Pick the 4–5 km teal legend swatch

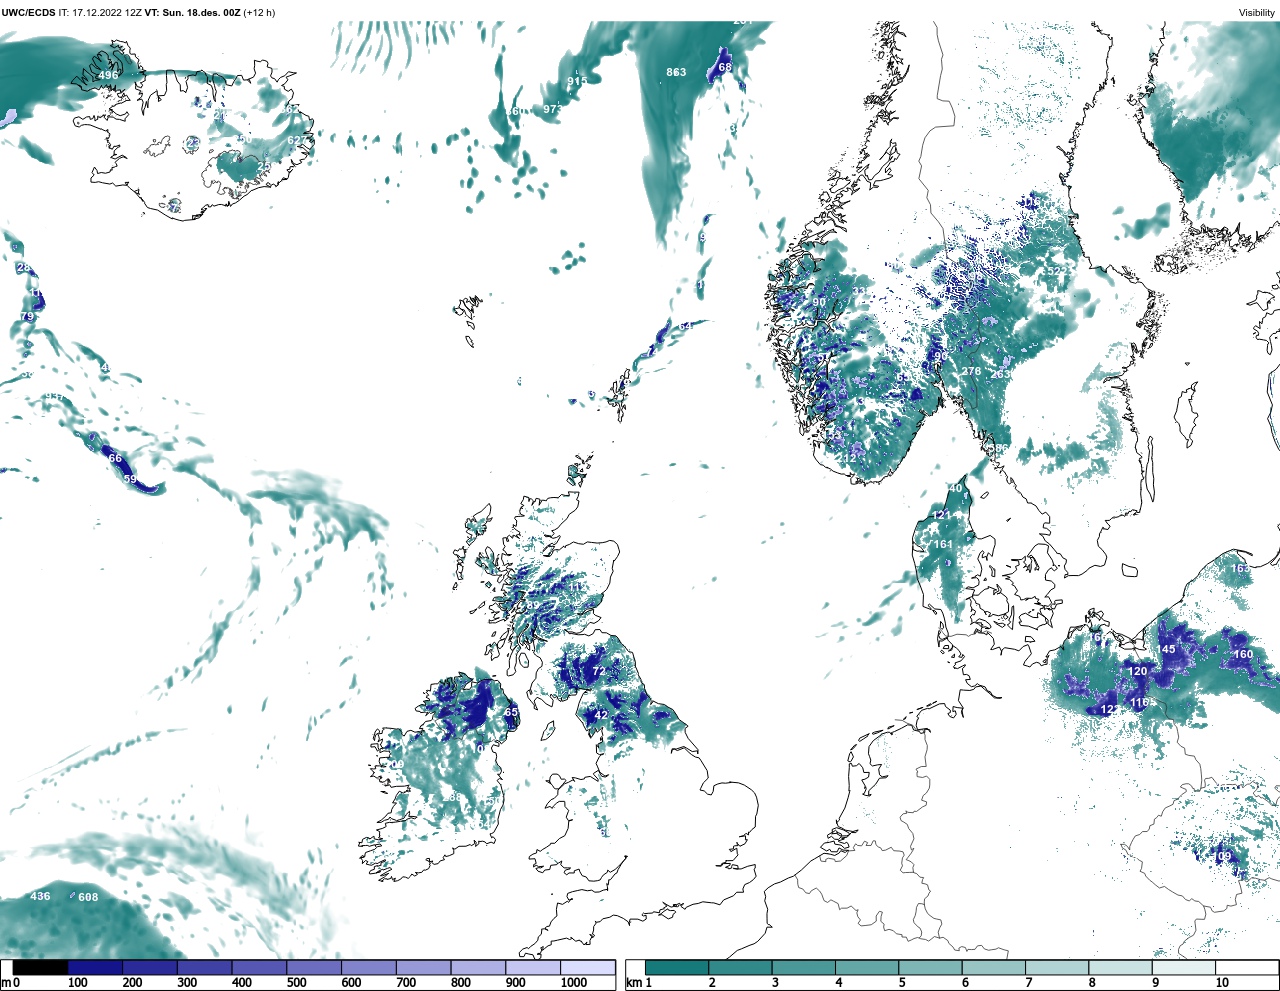point(867,967)
